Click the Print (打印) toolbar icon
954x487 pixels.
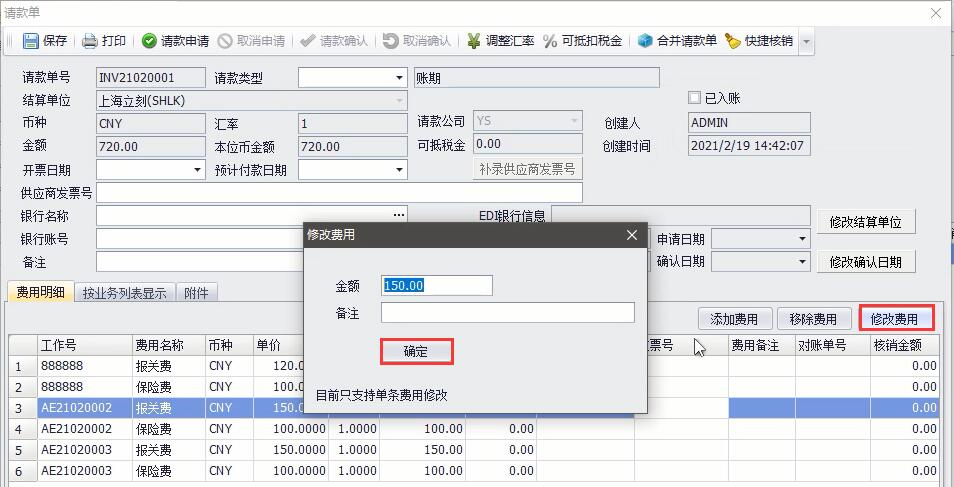(x=90, y=41)
